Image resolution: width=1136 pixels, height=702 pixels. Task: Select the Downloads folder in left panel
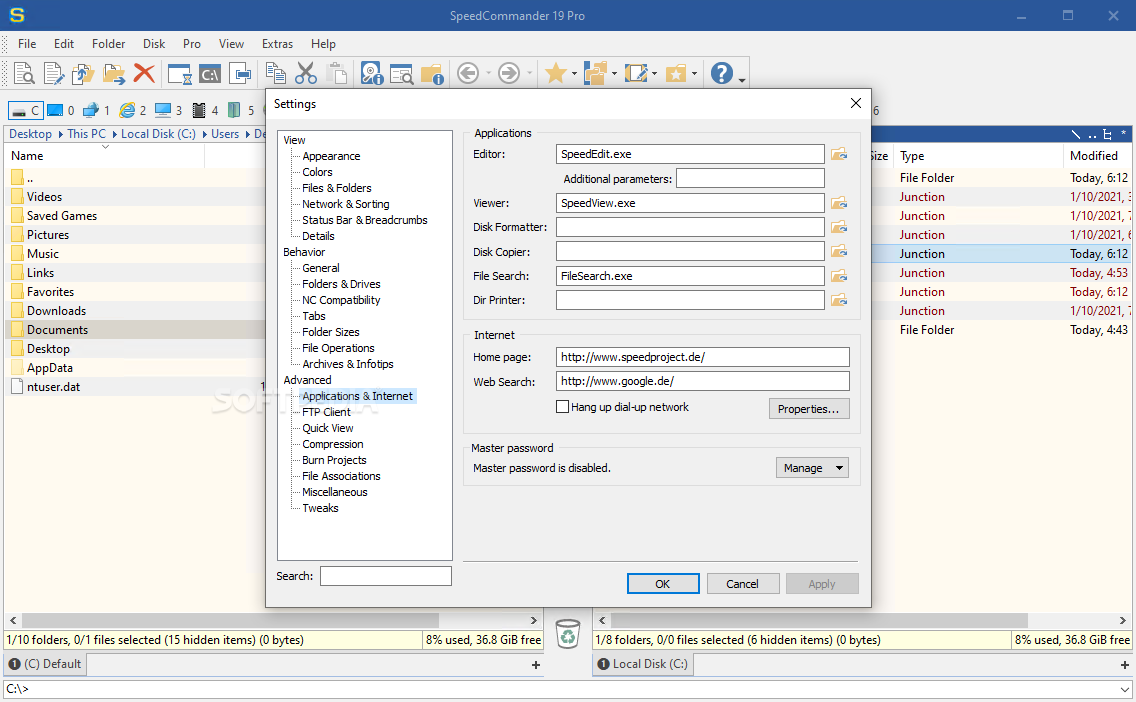[57, 311]
